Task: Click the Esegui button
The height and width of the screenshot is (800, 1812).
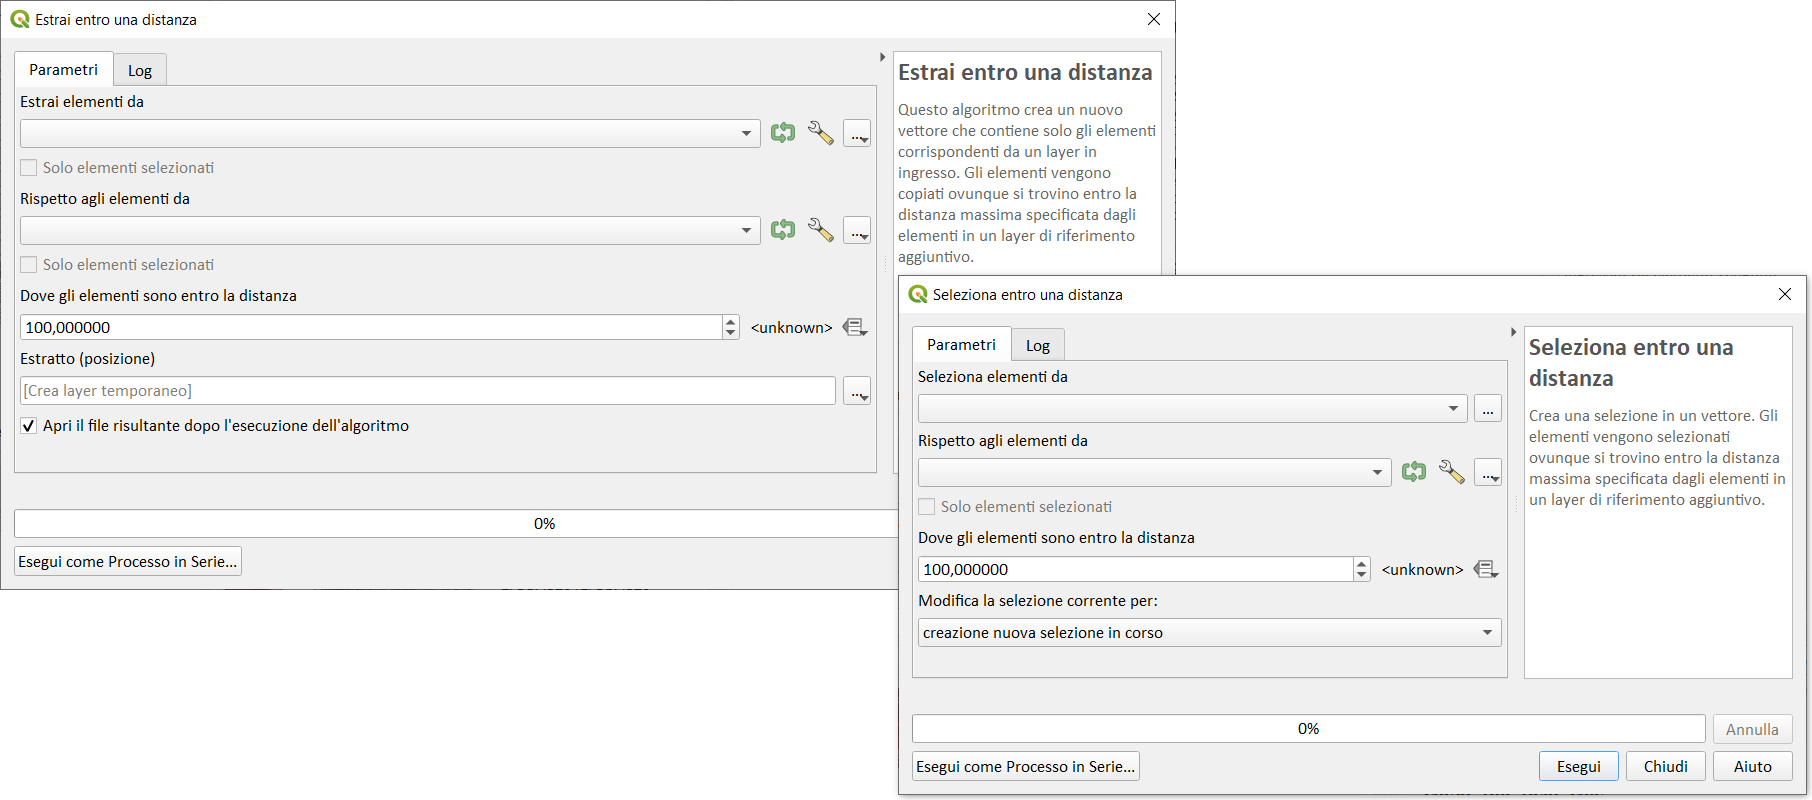Action: 1578,766
